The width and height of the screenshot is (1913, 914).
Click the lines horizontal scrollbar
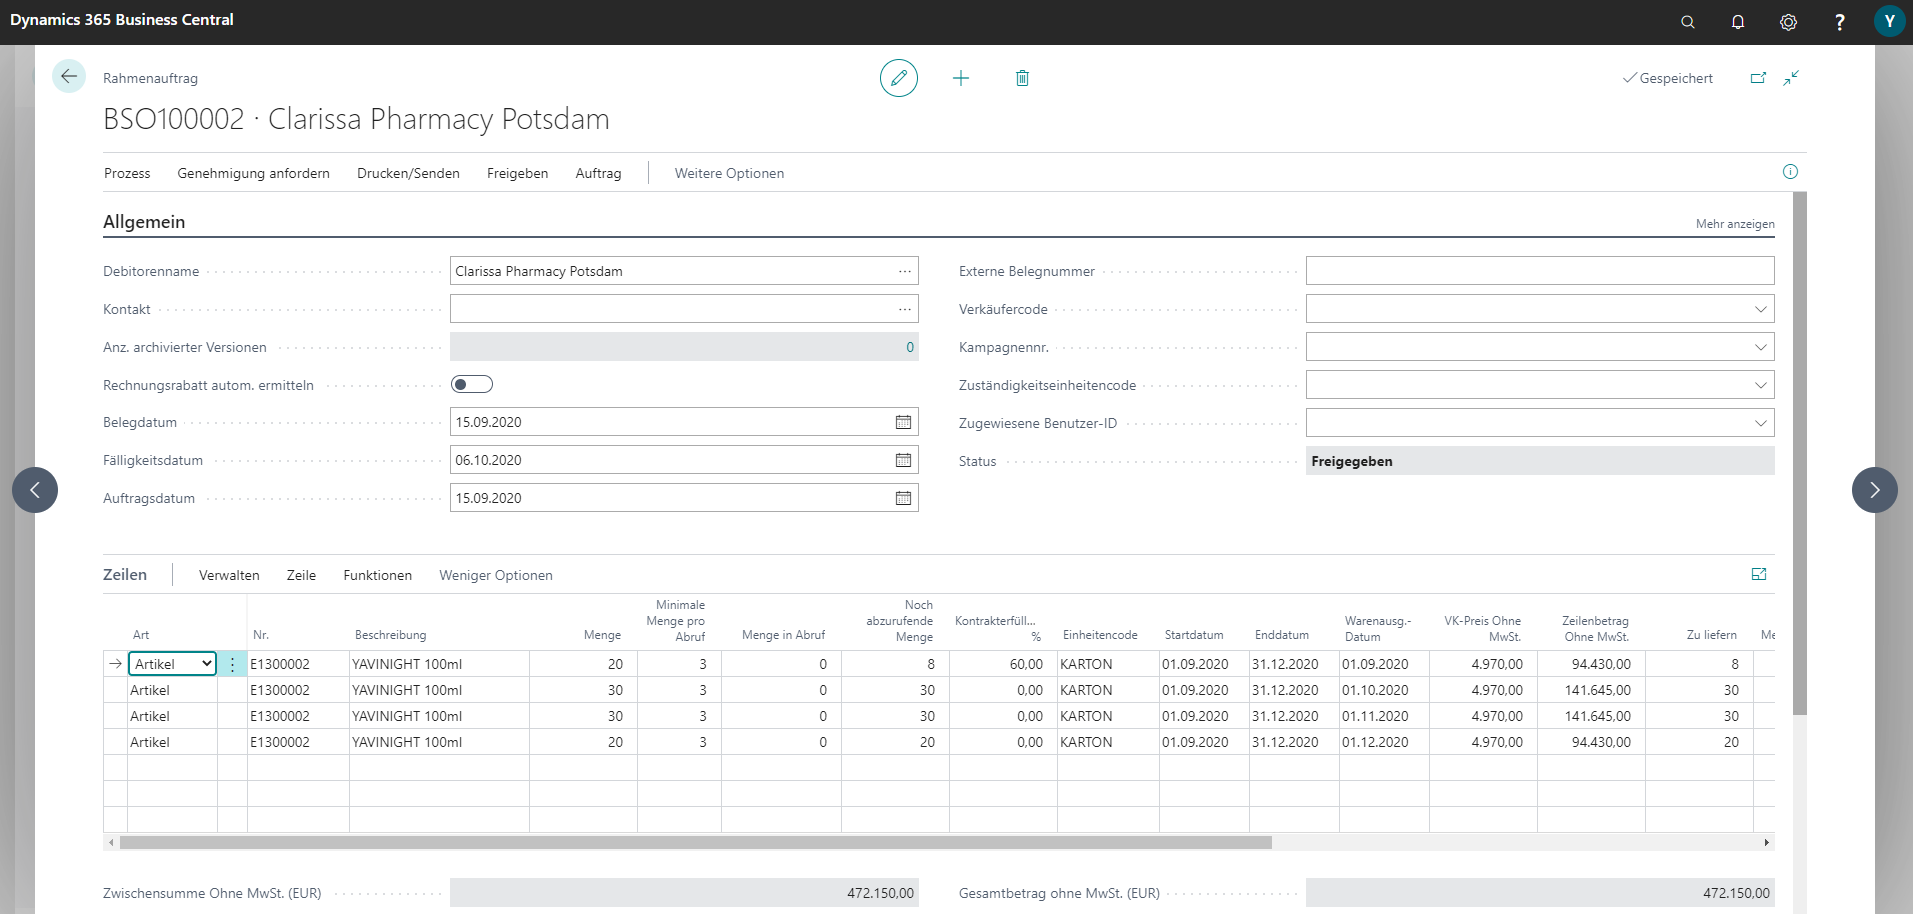tap(695, 843)
